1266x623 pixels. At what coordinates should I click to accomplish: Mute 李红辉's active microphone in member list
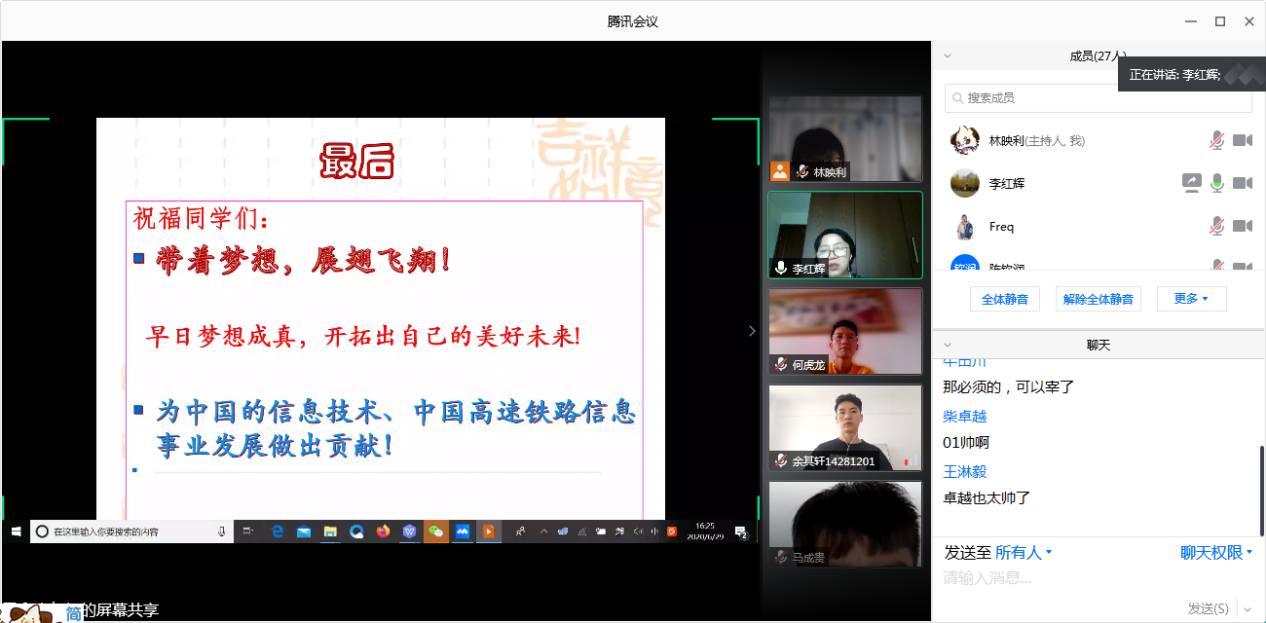click(x=1216, y=183)
